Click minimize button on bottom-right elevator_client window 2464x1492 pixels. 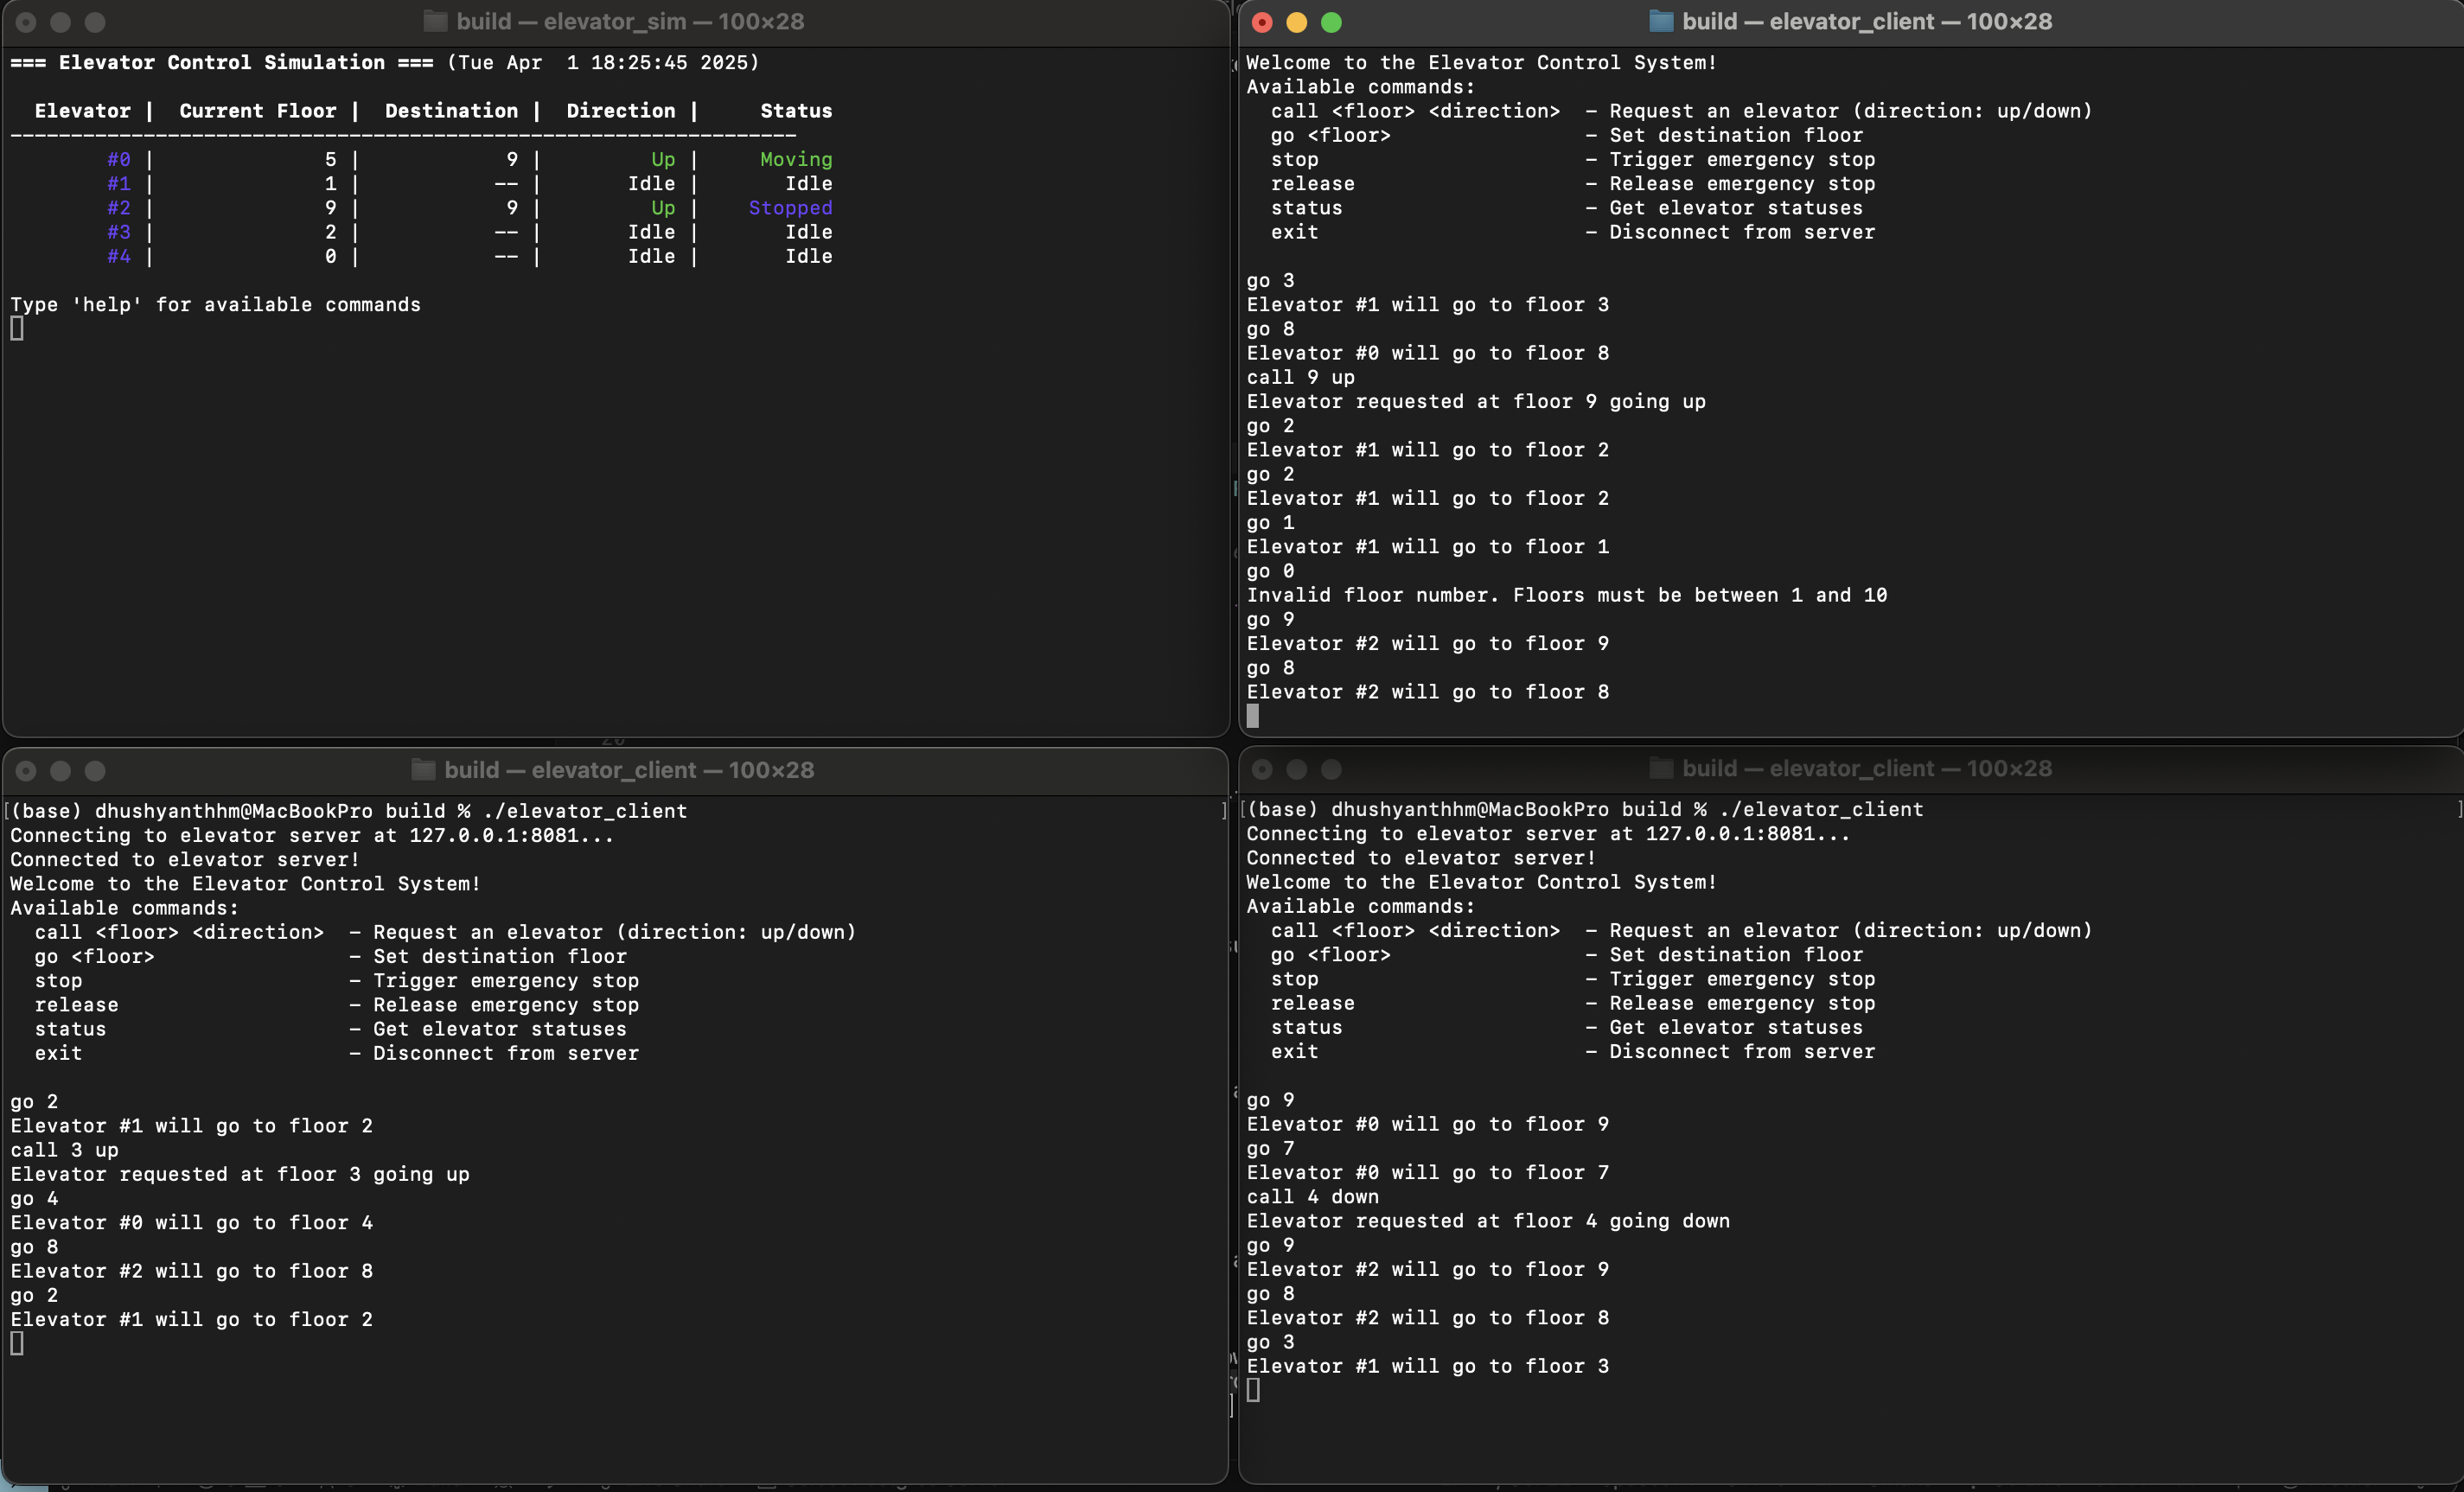pyautogui.click(x=1296, y=769)
